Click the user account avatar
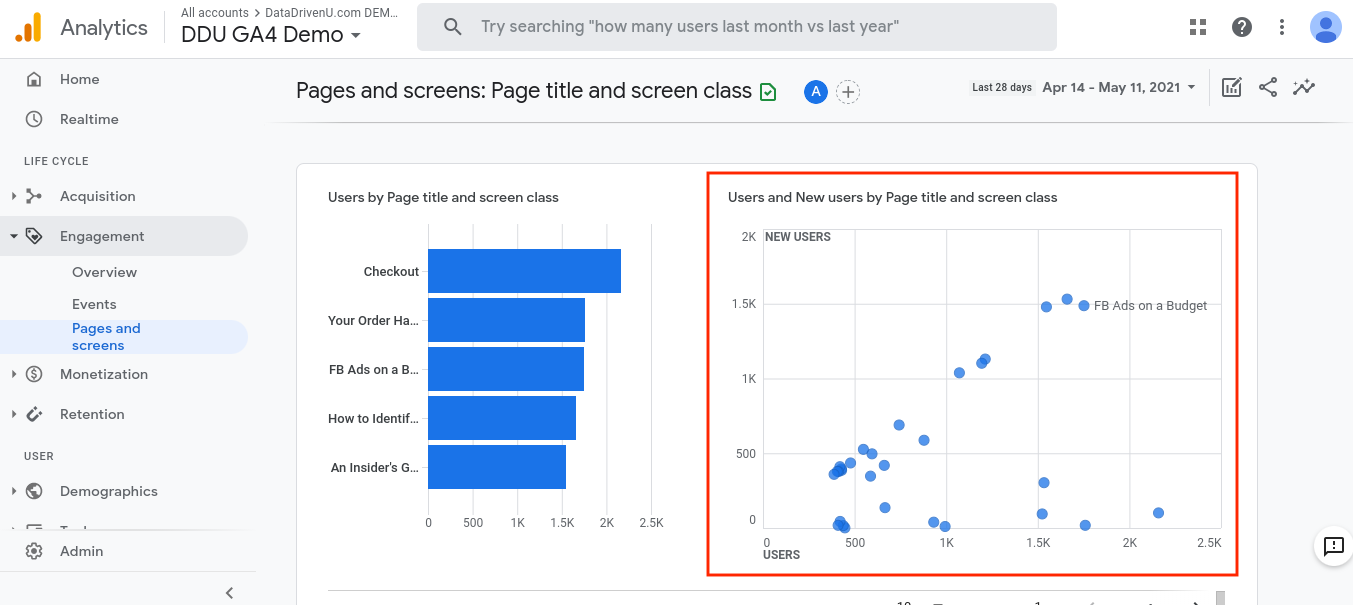Viewport: 1353px width, 605px height. click(x=1326, y=27)
